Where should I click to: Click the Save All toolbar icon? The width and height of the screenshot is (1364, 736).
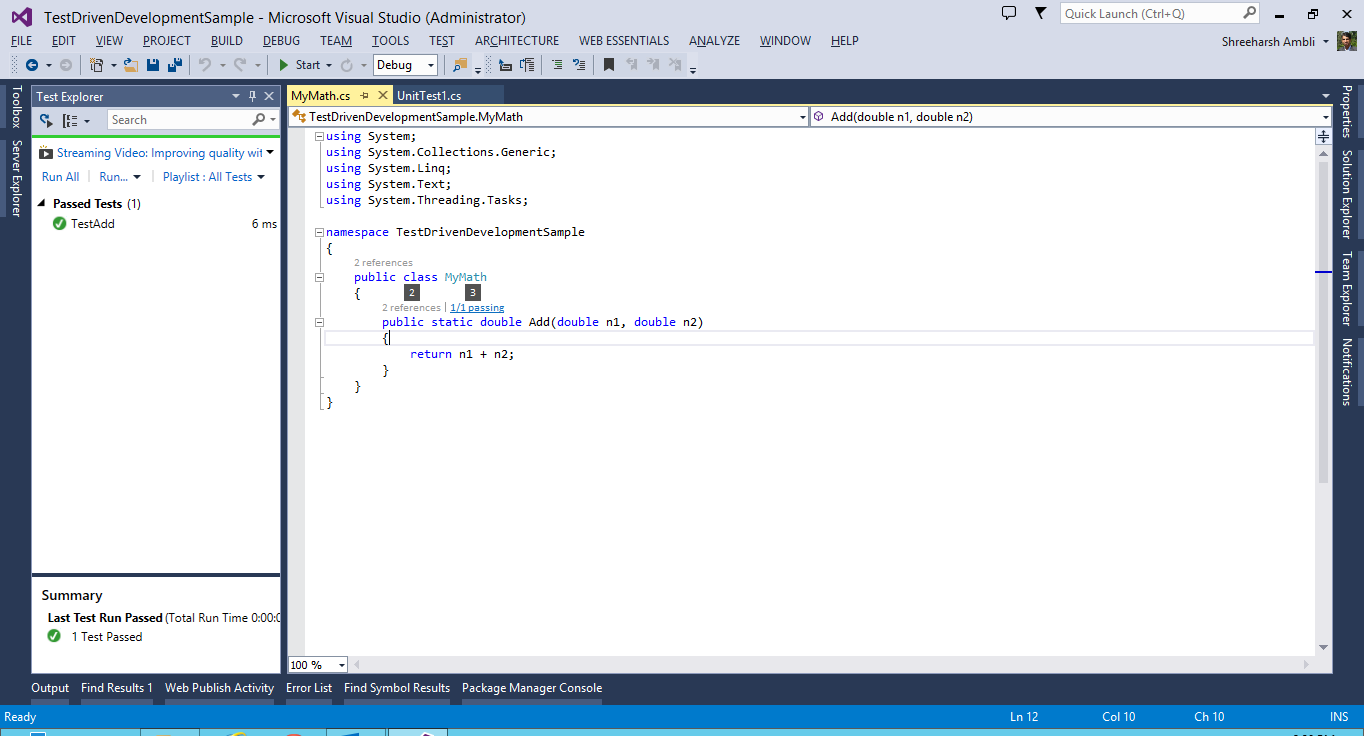point(175,65)
